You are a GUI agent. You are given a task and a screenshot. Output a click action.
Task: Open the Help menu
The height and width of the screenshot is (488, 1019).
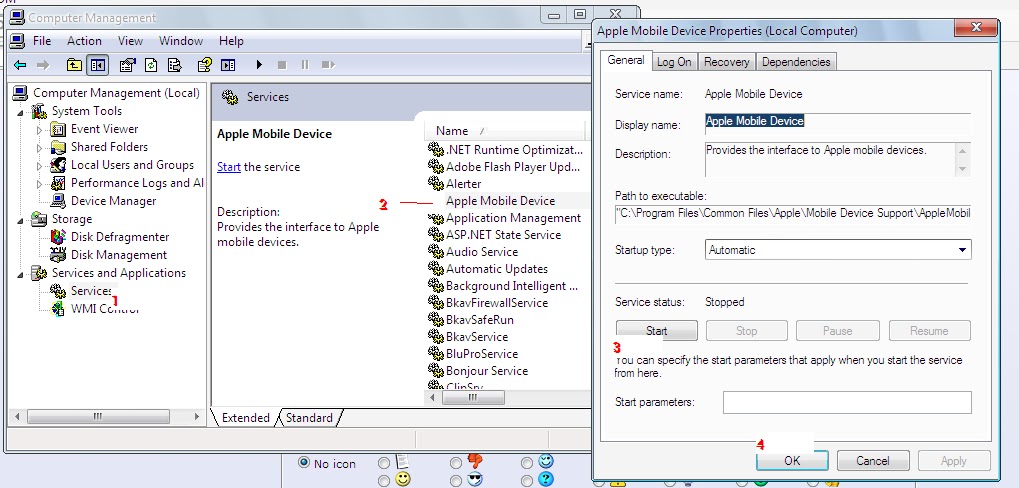(231, 41)
